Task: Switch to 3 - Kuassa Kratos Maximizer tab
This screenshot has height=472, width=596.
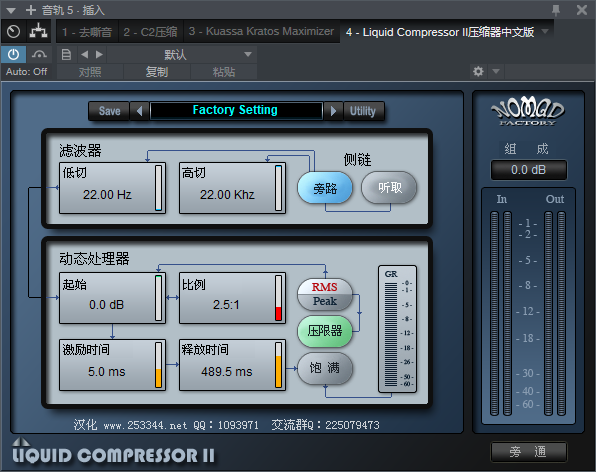Action: click(262, 32)
